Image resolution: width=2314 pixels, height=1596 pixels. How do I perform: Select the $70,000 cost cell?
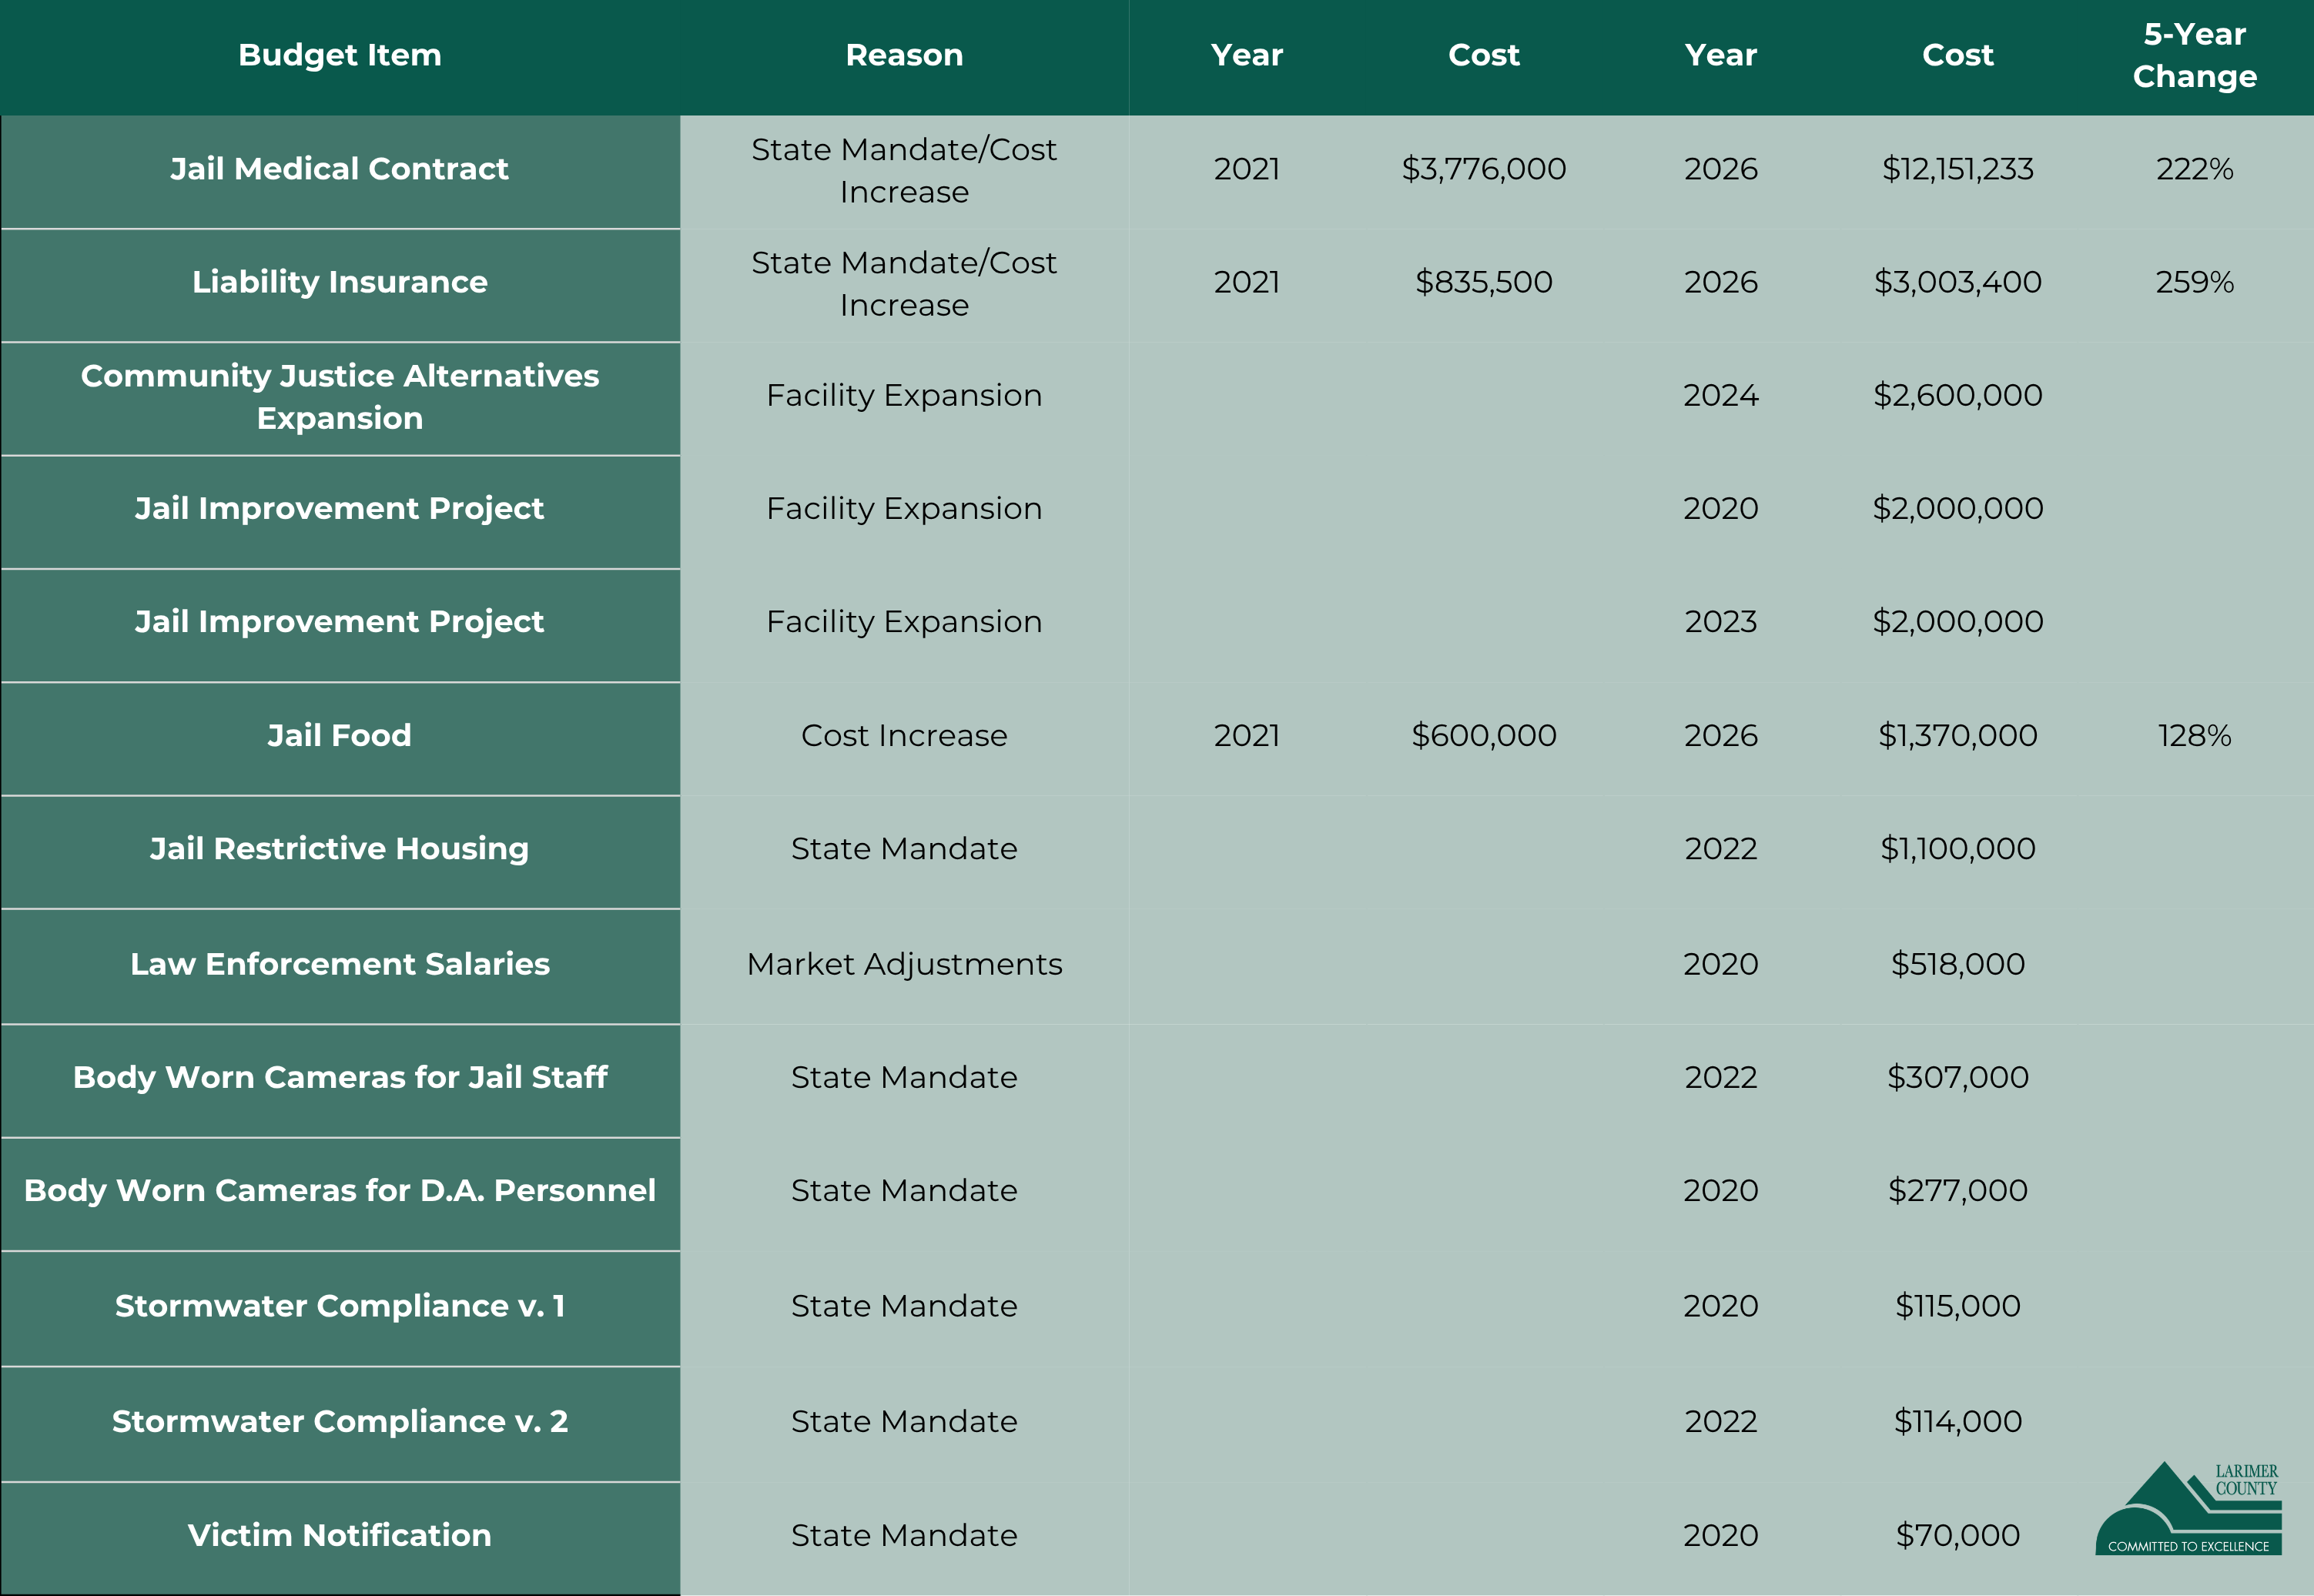[x=1958, y=1535]
